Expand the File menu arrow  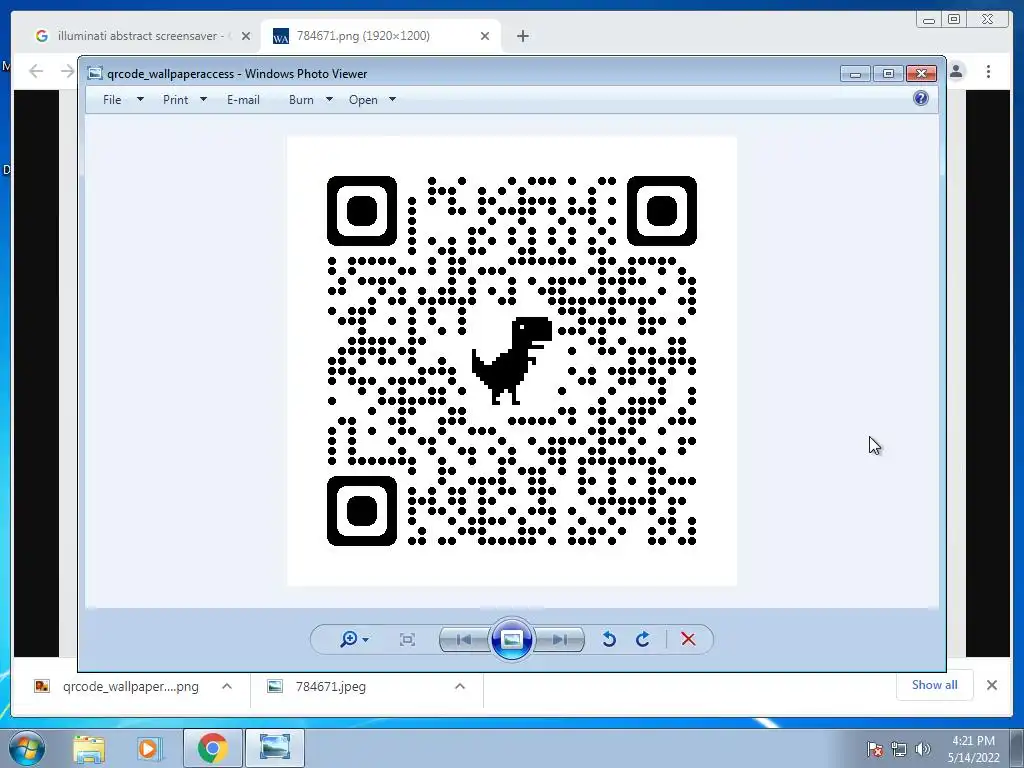[x=140, y=99]
